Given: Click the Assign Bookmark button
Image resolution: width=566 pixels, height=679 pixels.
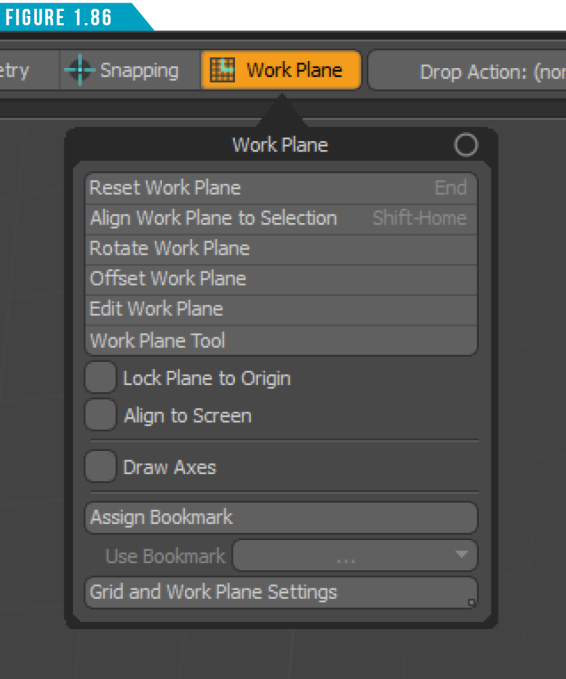Looking at the screenshot, I should pos(281,518).
